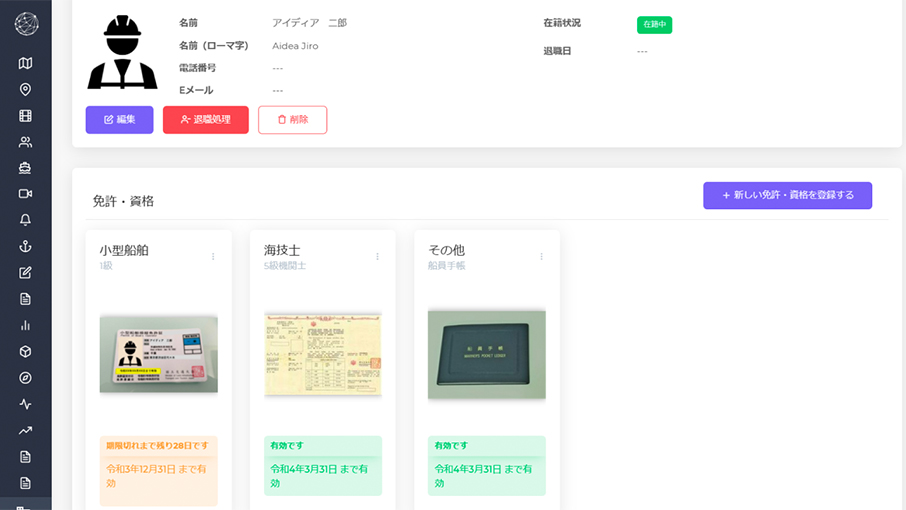Open notifications bell in sidebar
The height and width of the screenshot is (510, 906).
[x=25, y=220]
